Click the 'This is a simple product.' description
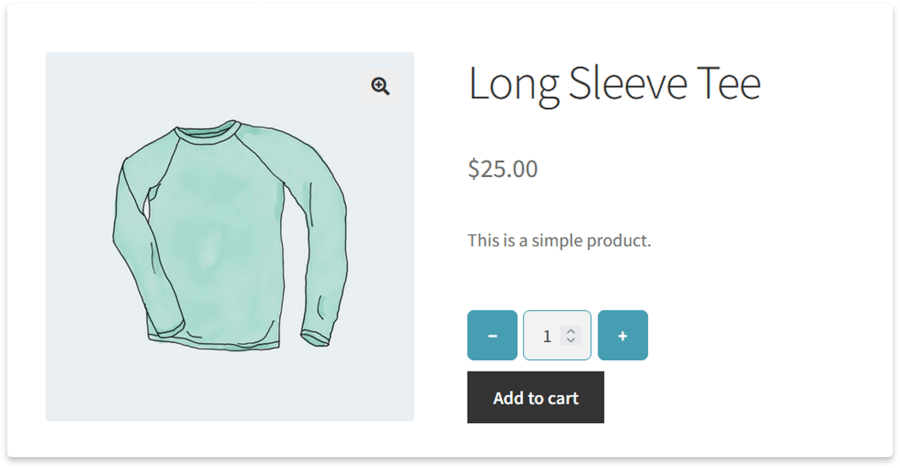 (559, 240)
